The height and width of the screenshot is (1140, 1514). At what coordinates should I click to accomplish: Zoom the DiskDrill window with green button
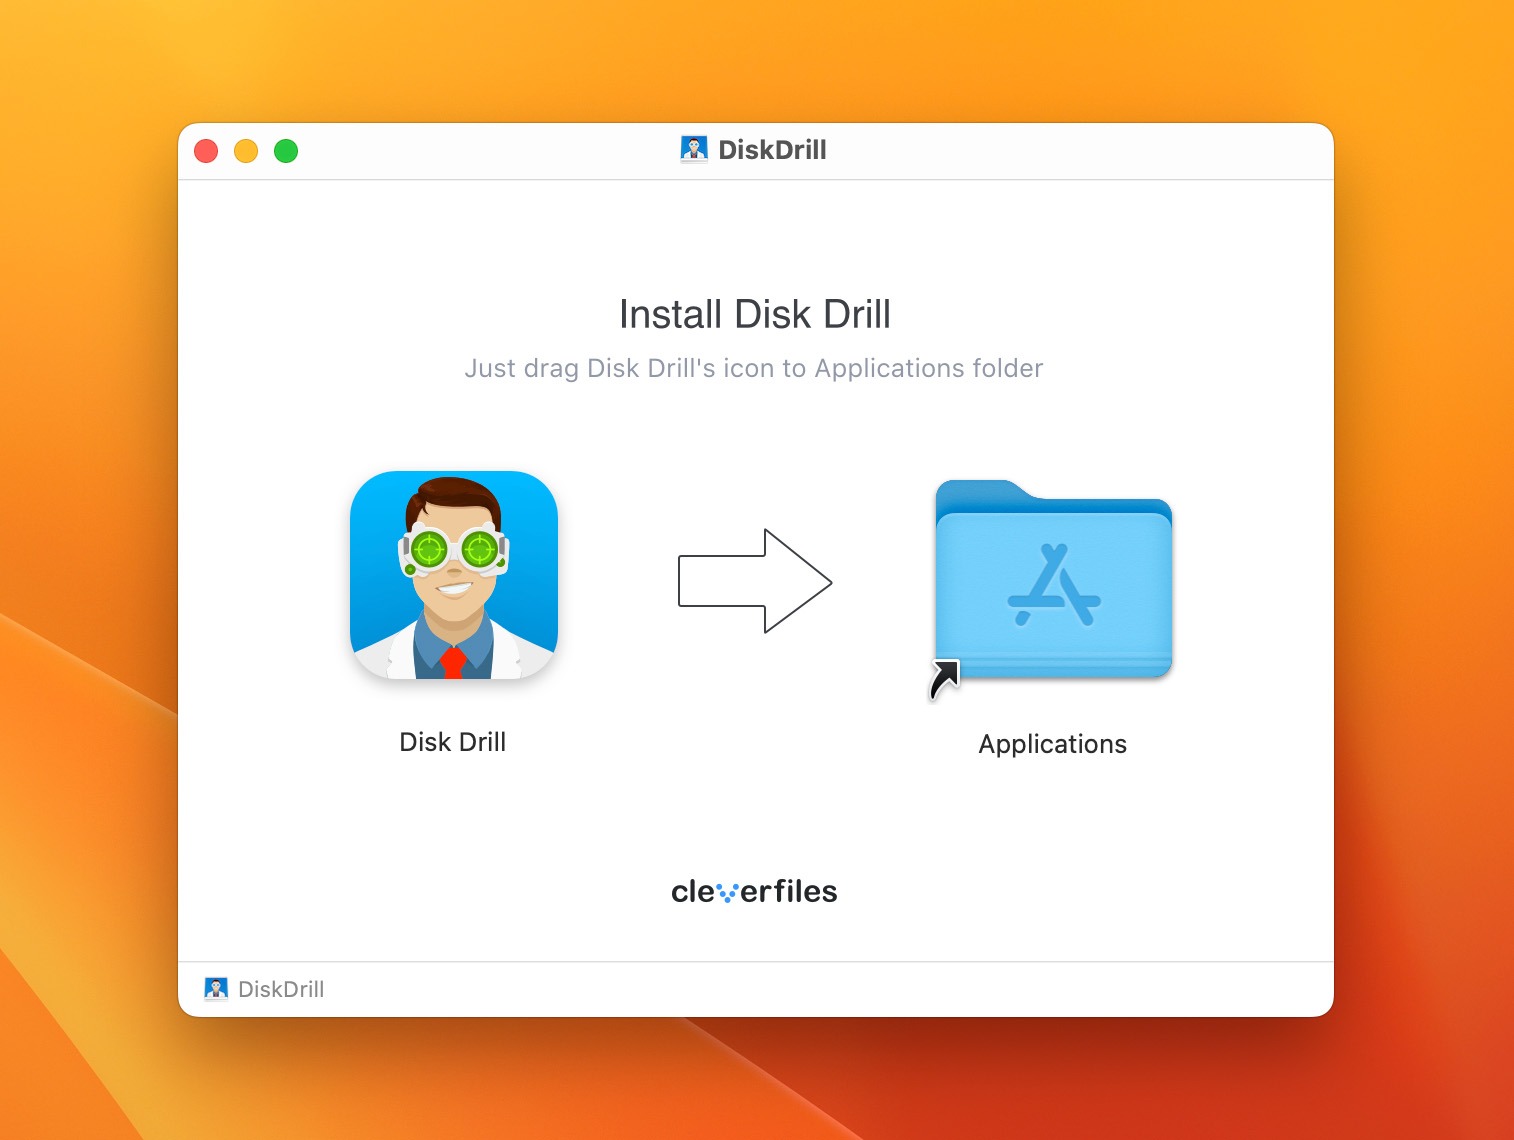pyautogui.click(x=286, y=151)
